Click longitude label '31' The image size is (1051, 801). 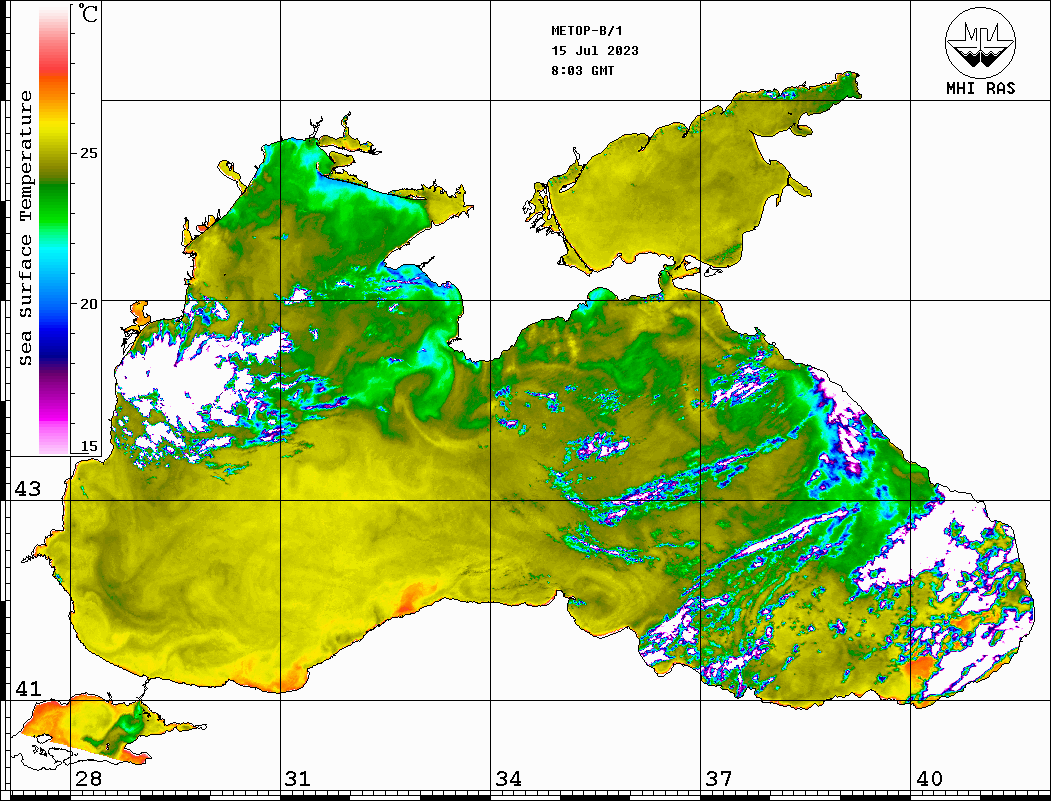(x=298, y=778)
